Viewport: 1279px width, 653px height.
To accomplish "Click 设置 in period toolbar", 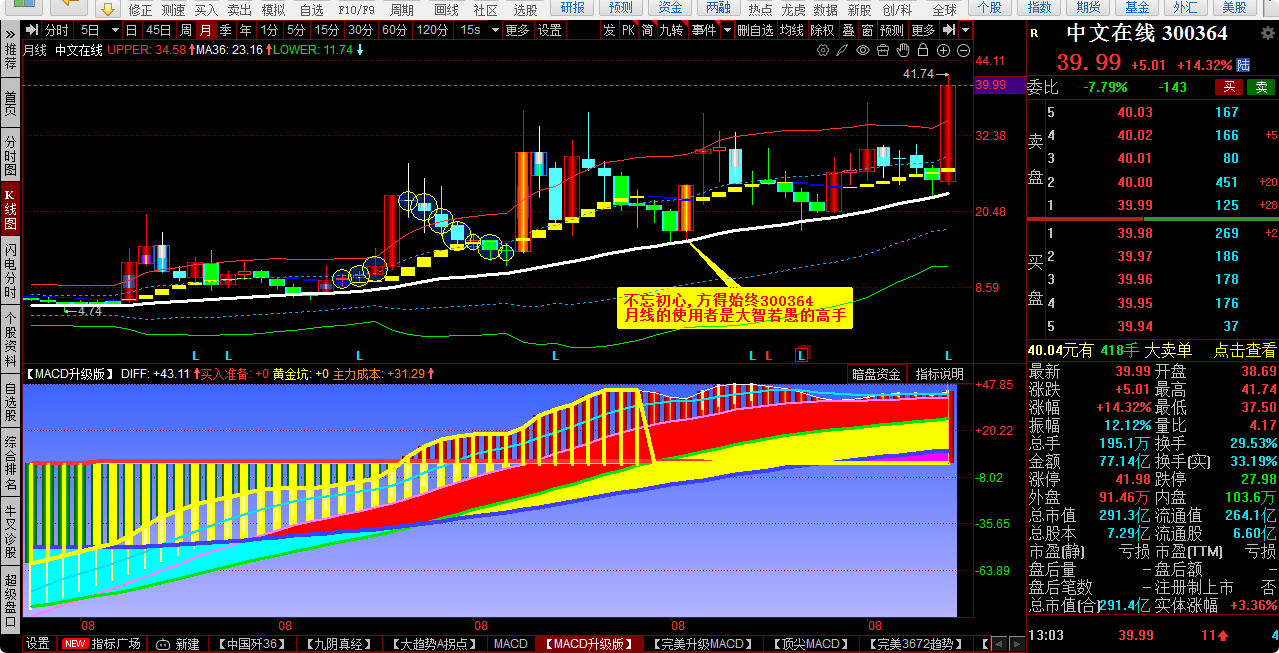I will (550, 30).
